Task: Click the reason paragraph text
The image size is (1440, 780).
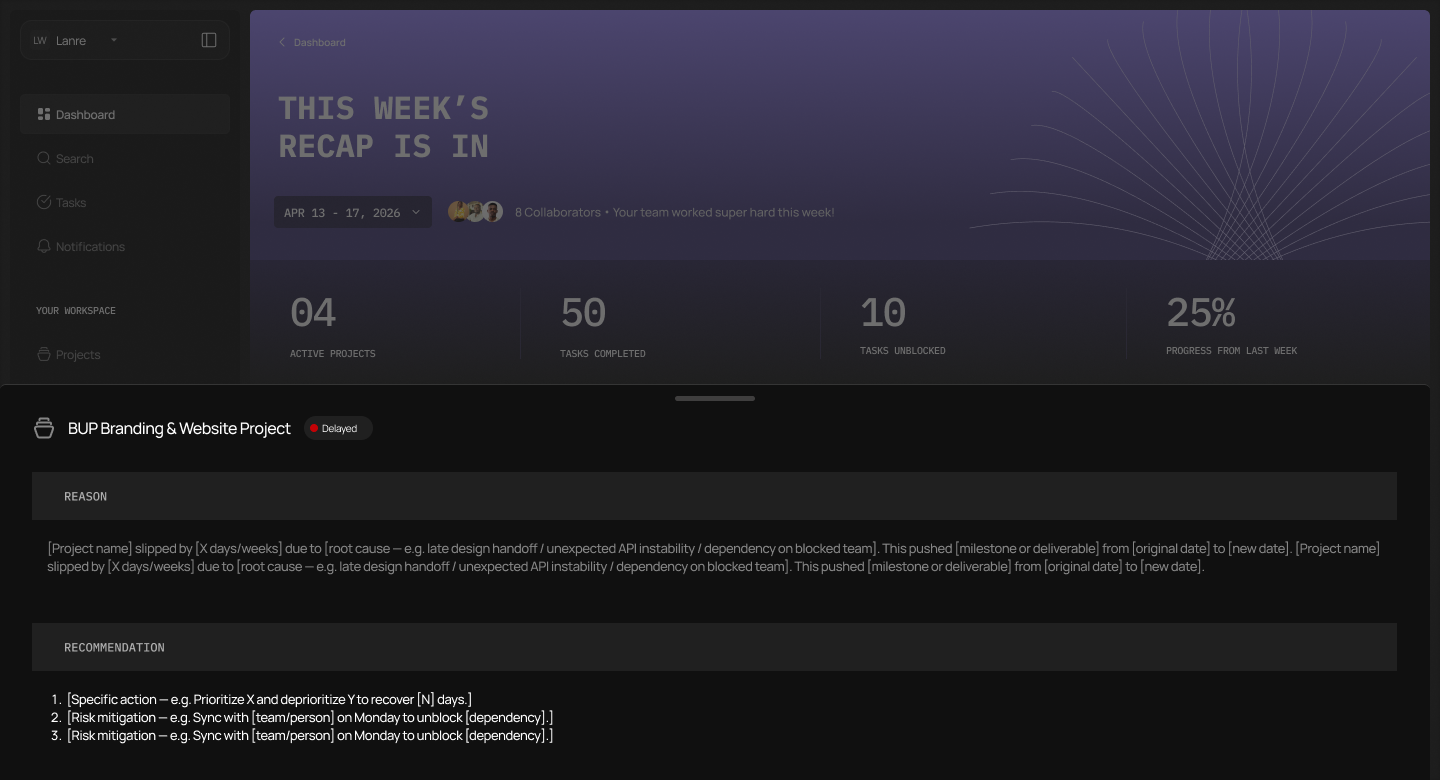Action: pos(714,557)
